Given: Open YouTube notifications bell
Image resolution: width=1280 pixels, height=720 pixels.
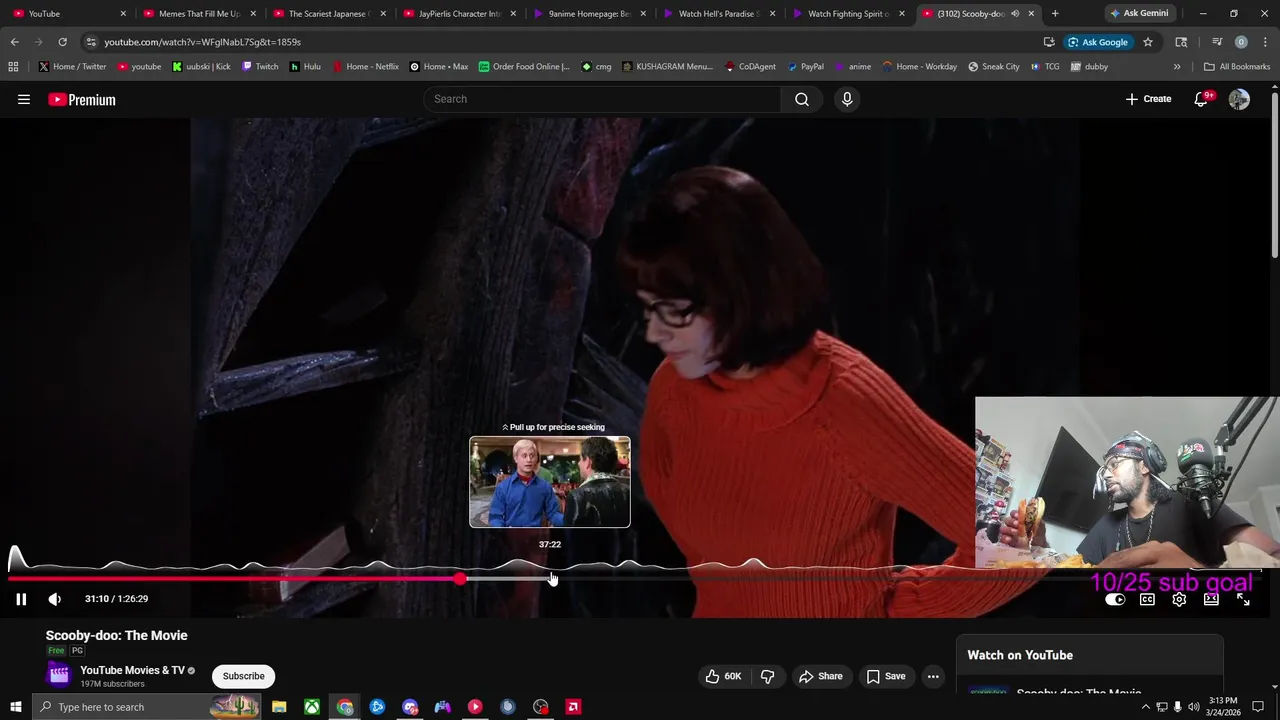Looking at the screenshot, I should click(x=1202, y=99).
